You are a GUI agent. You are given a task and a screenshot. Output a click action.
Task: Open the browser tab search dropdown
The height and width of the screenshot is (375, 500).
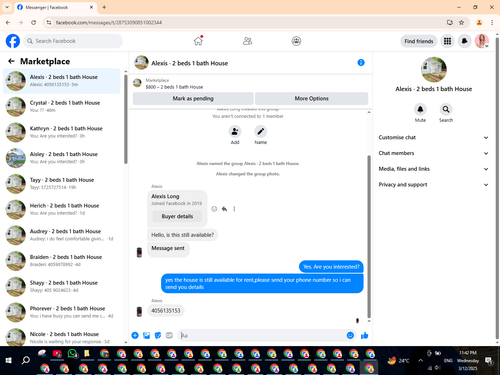(7, 7)
